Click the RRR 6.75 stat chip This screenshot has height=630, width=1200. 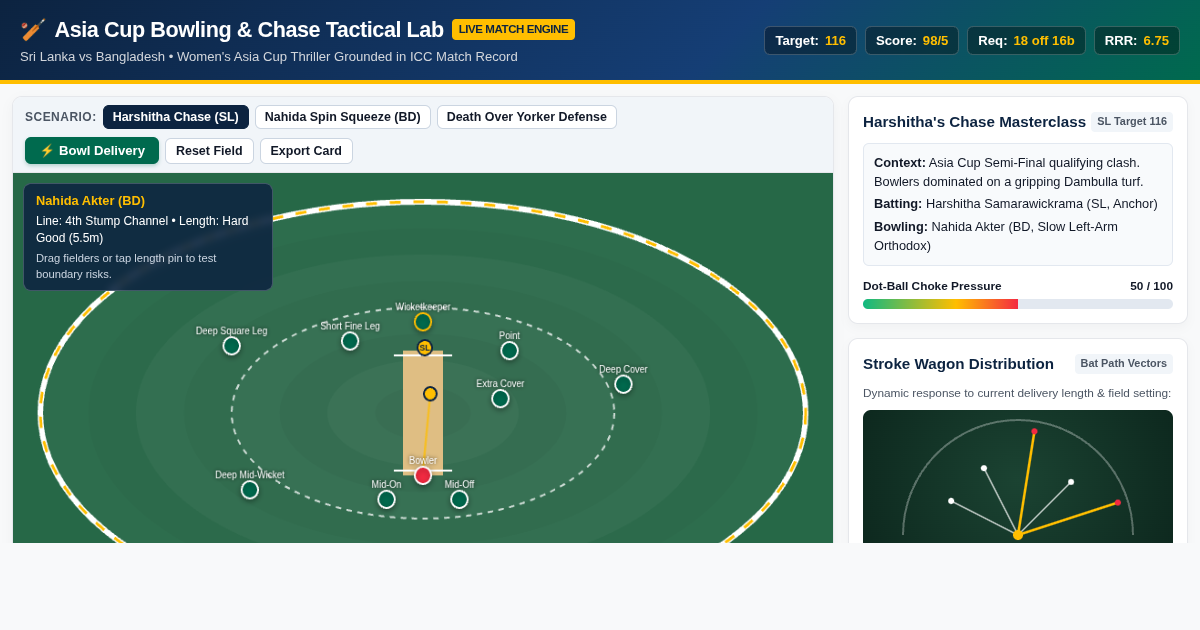point(1136,41)
